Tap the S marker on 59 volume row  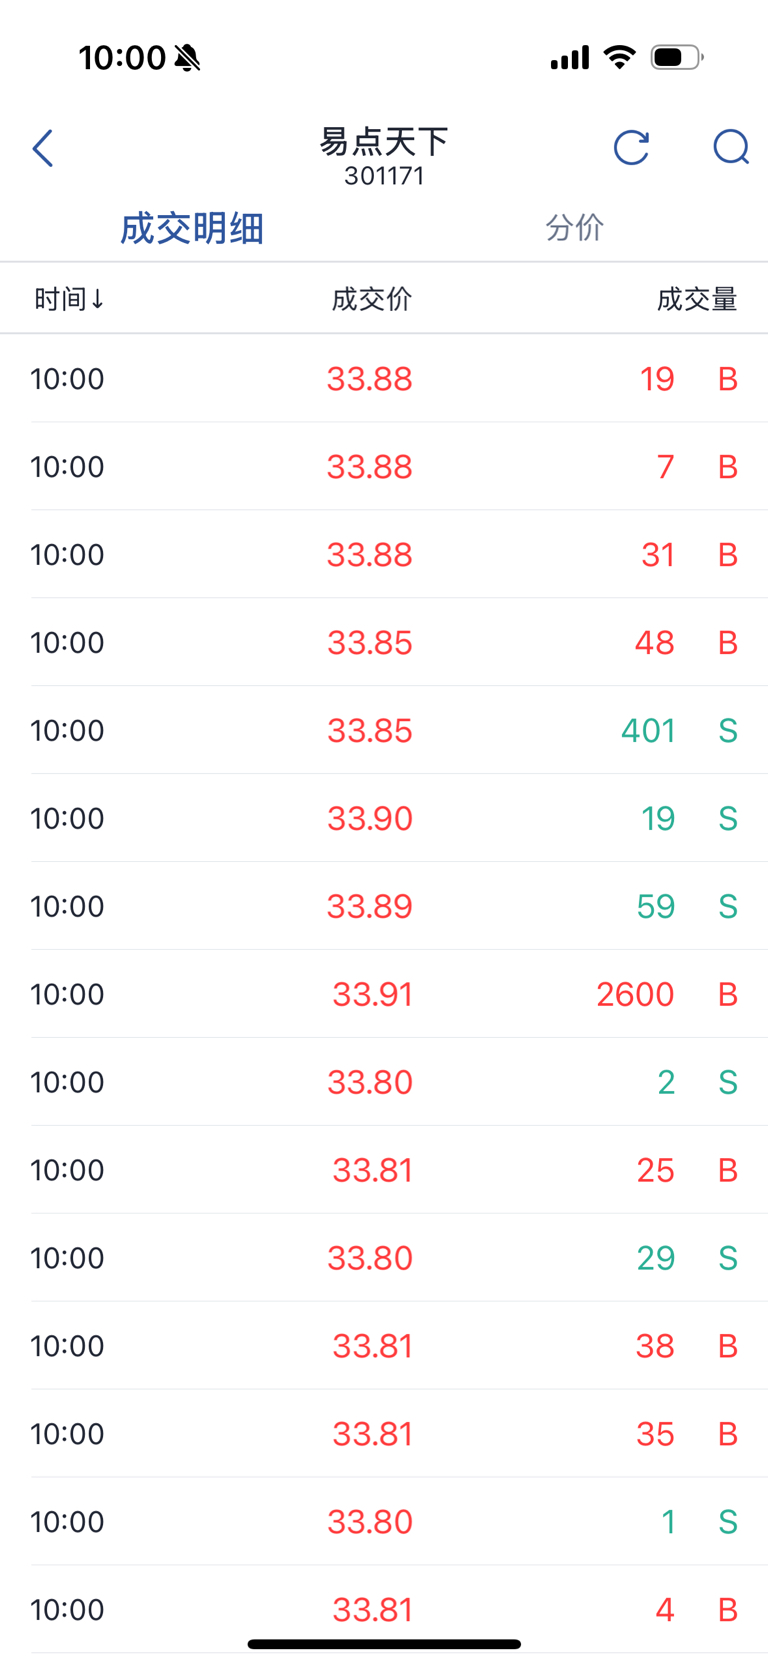coord(728,906)
